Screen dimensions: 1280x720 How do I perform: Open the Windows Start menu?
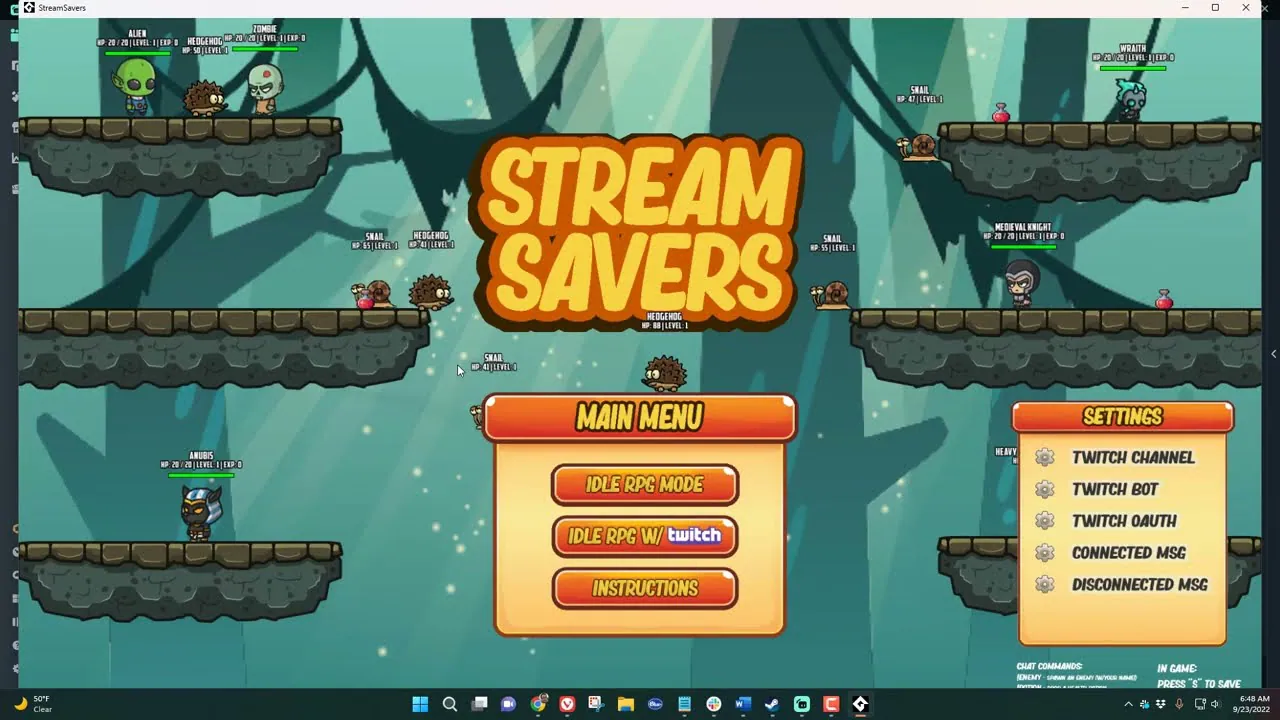pos(420,704)
